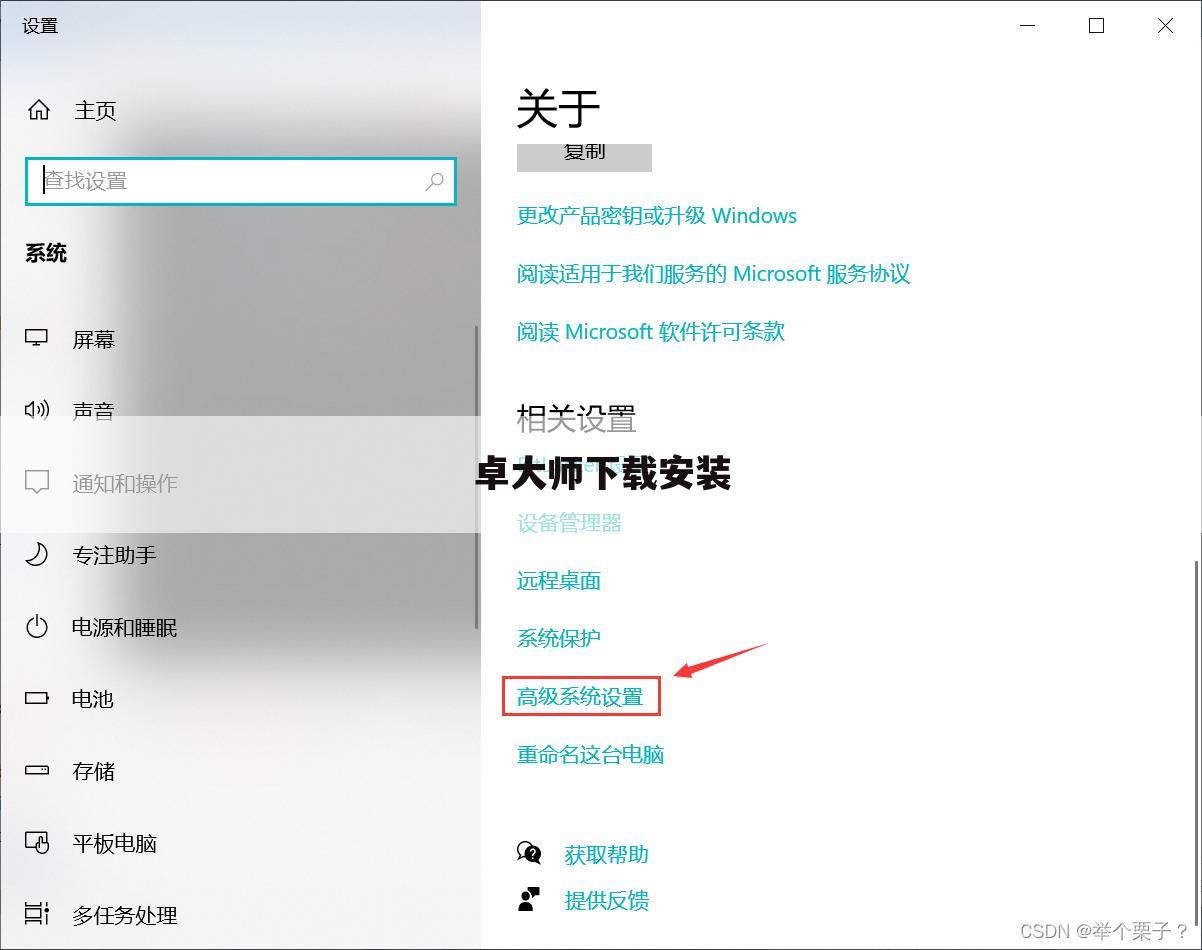This screenshot has width=1202, height=950.
Task: Open 电池 settings page
Action: pos(93,699)
